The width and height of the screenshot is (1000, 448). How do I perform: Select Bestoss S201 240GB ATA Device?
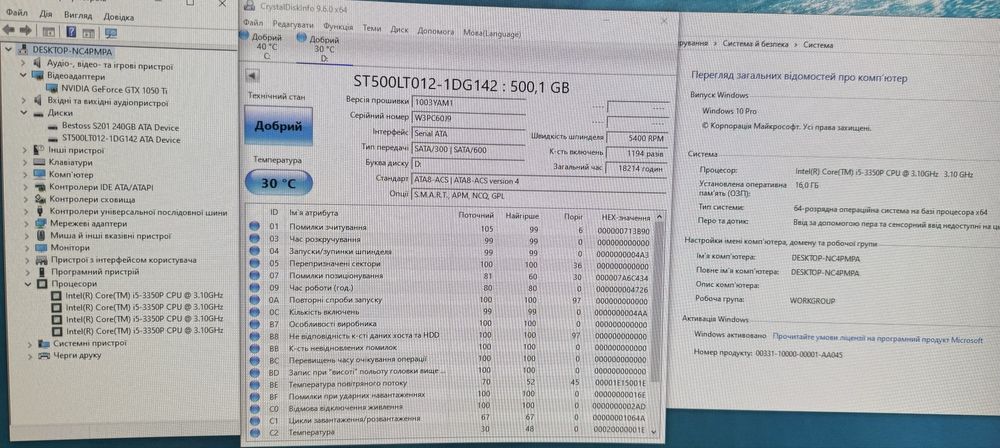(120, 127)
